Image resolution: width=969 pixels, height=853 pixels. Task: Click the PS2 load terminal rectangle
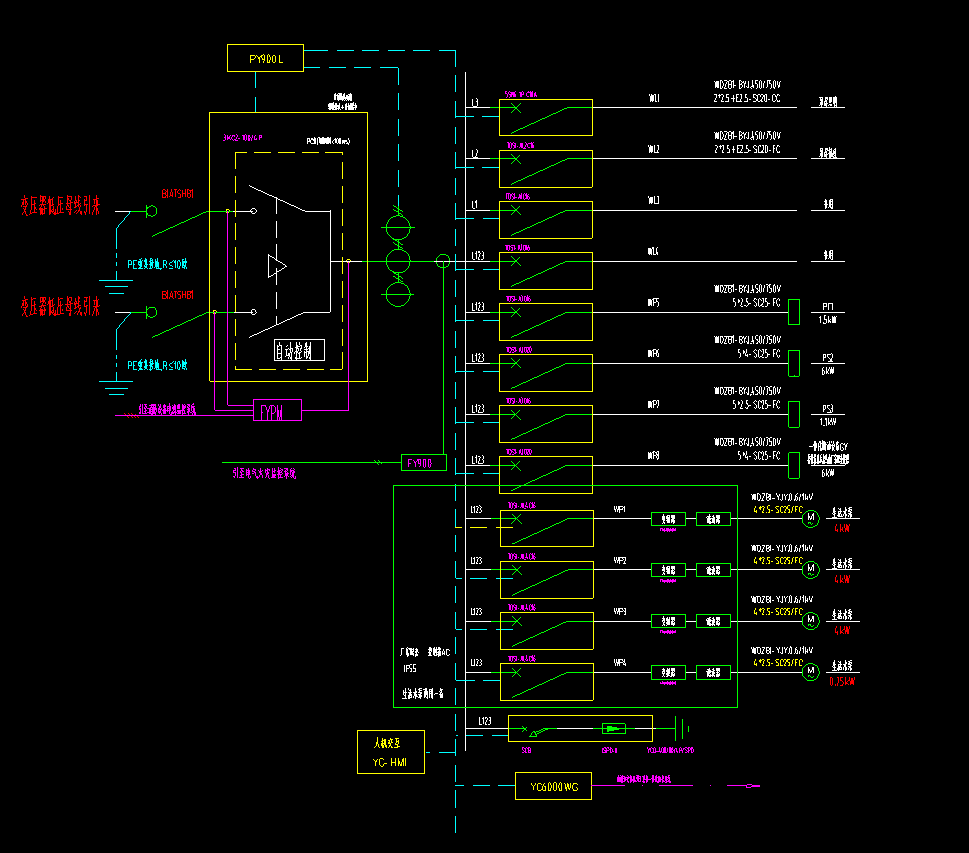pos(794,363)
